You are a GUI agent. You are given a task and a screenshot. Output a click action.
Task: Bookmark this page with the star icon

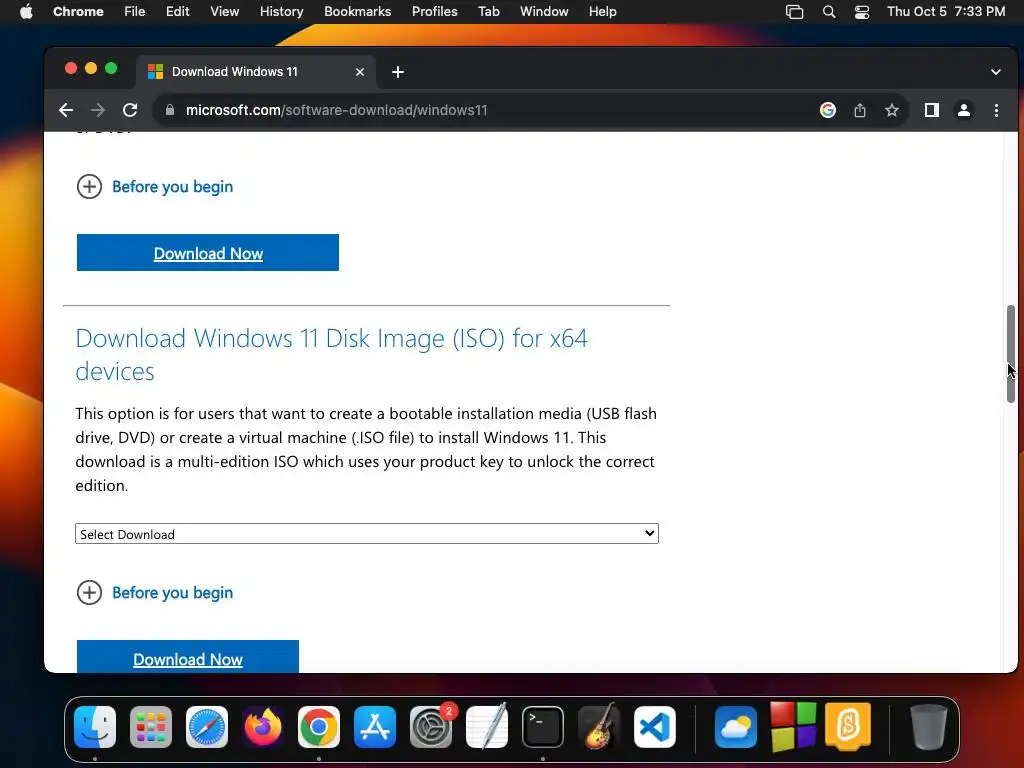pos(892,110)
